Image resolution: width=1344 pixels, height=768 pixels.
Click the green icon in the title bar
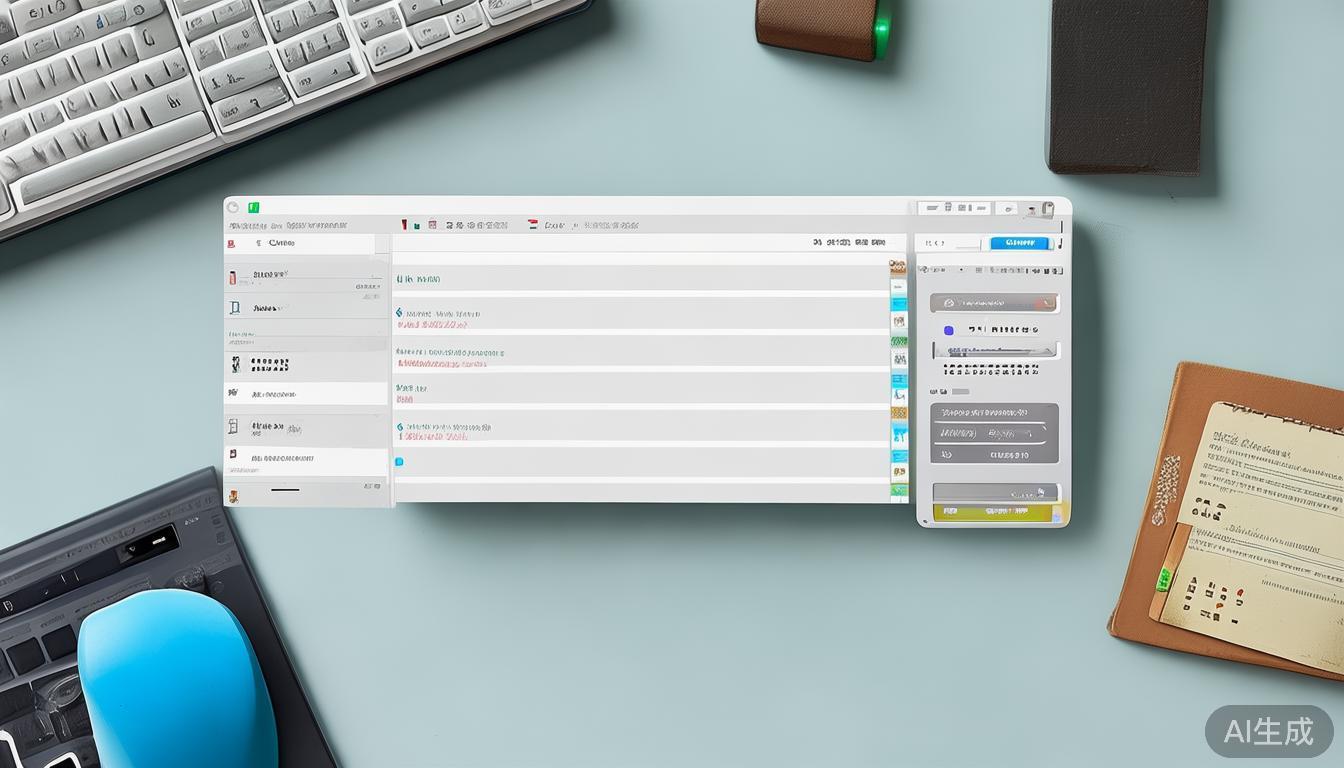254,207
